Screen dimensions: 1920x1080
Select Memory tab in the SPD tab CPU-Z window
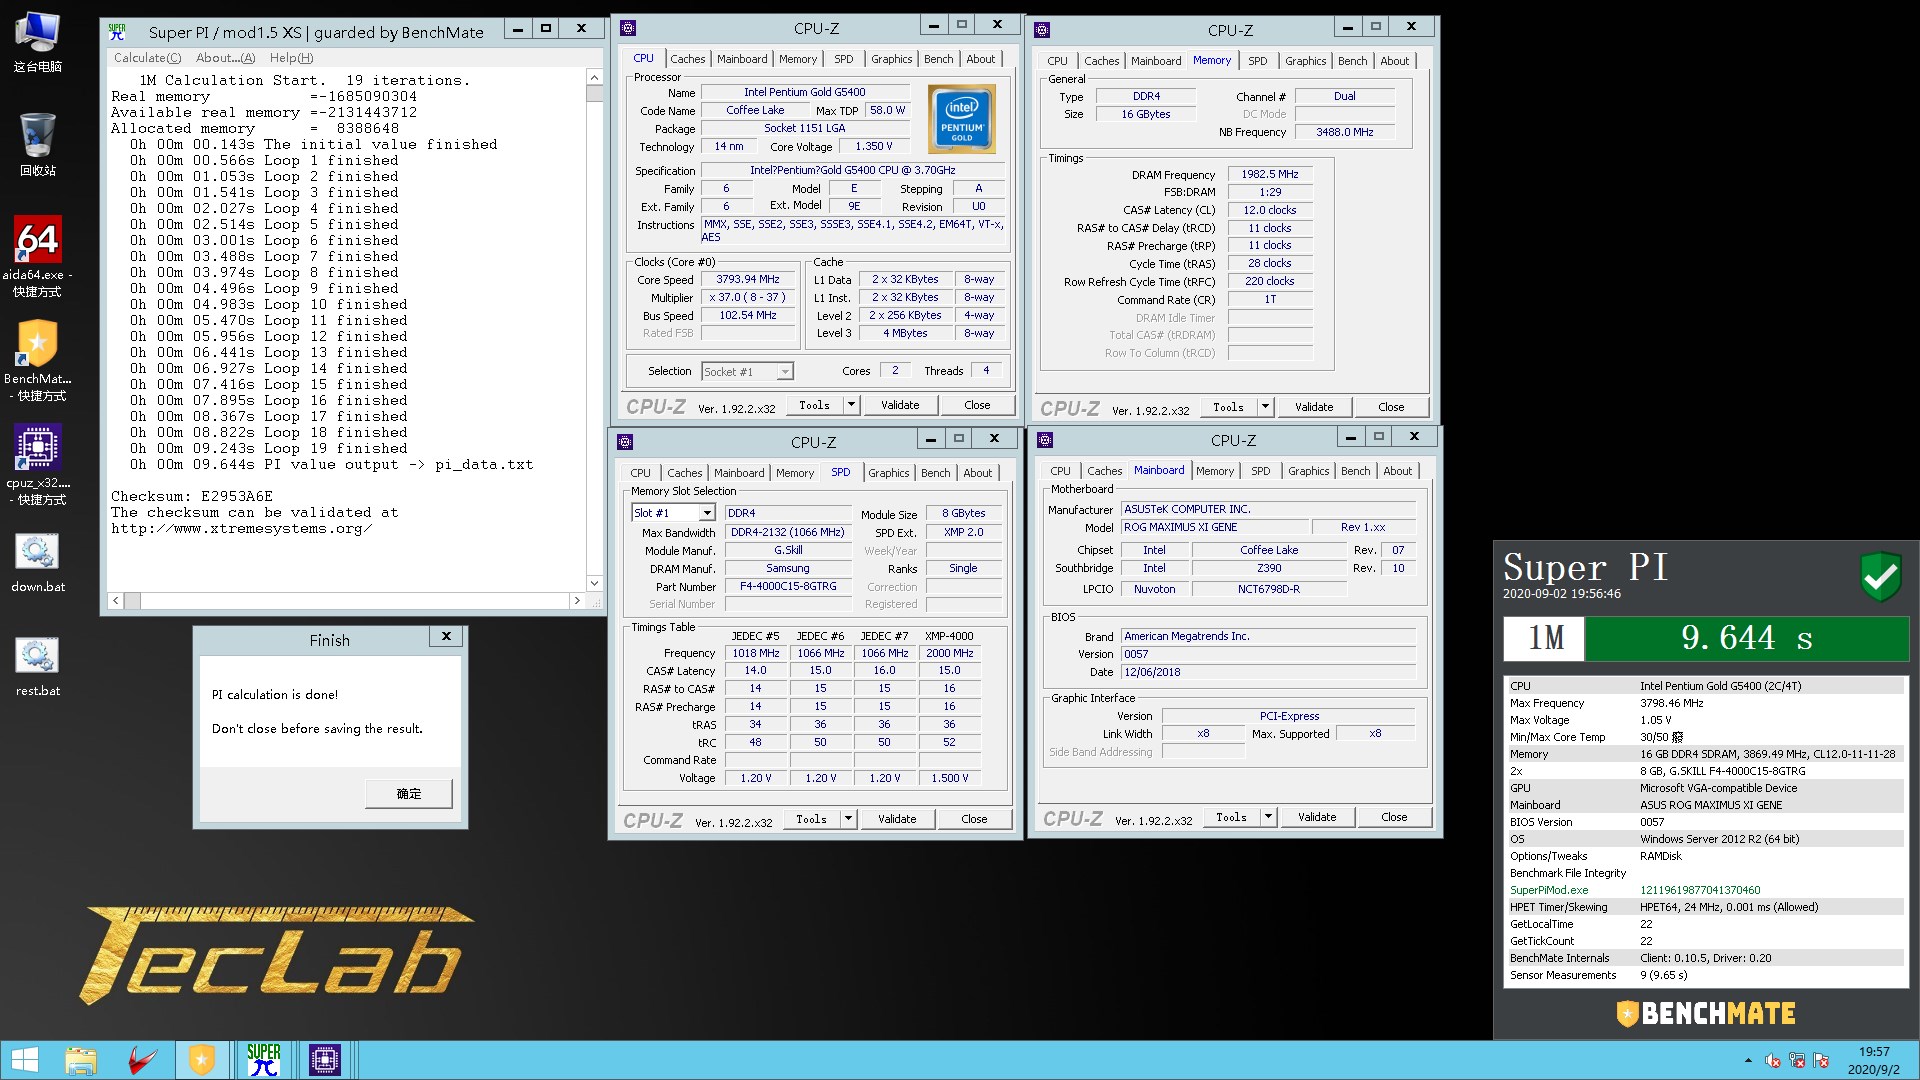(795, 473)
